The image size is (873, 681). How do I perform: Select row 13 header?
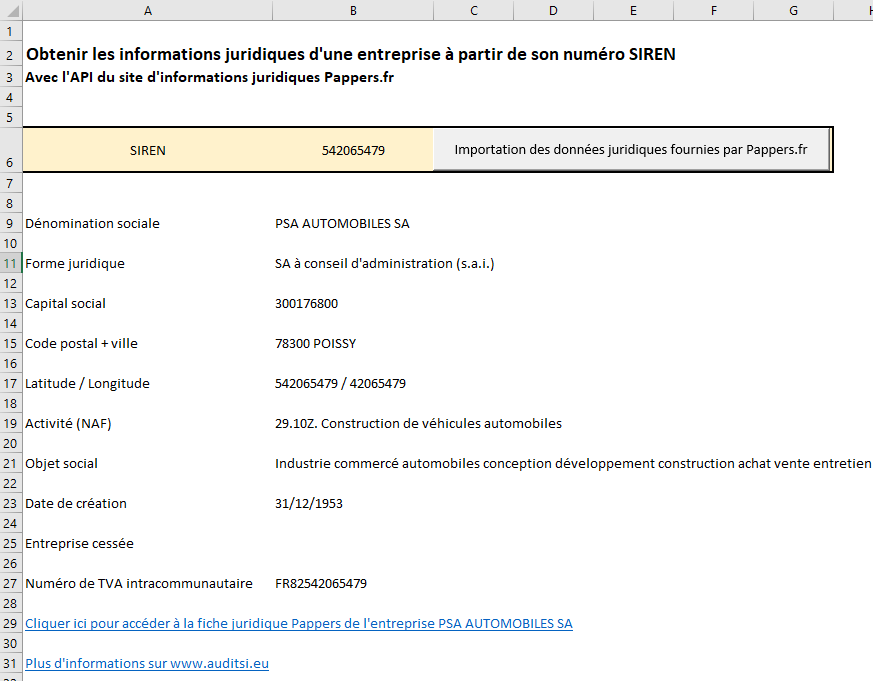[x=10, y=303]
